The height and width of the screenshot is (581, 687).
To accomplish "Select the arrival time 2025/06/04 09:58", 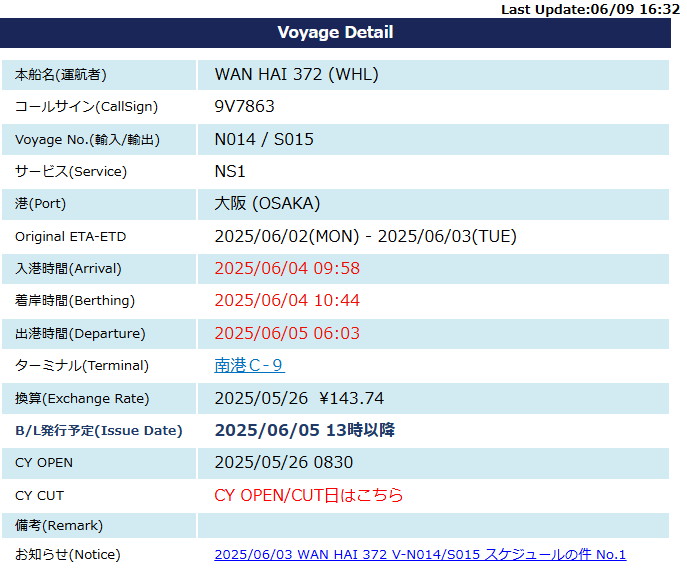I will point(287,268).
